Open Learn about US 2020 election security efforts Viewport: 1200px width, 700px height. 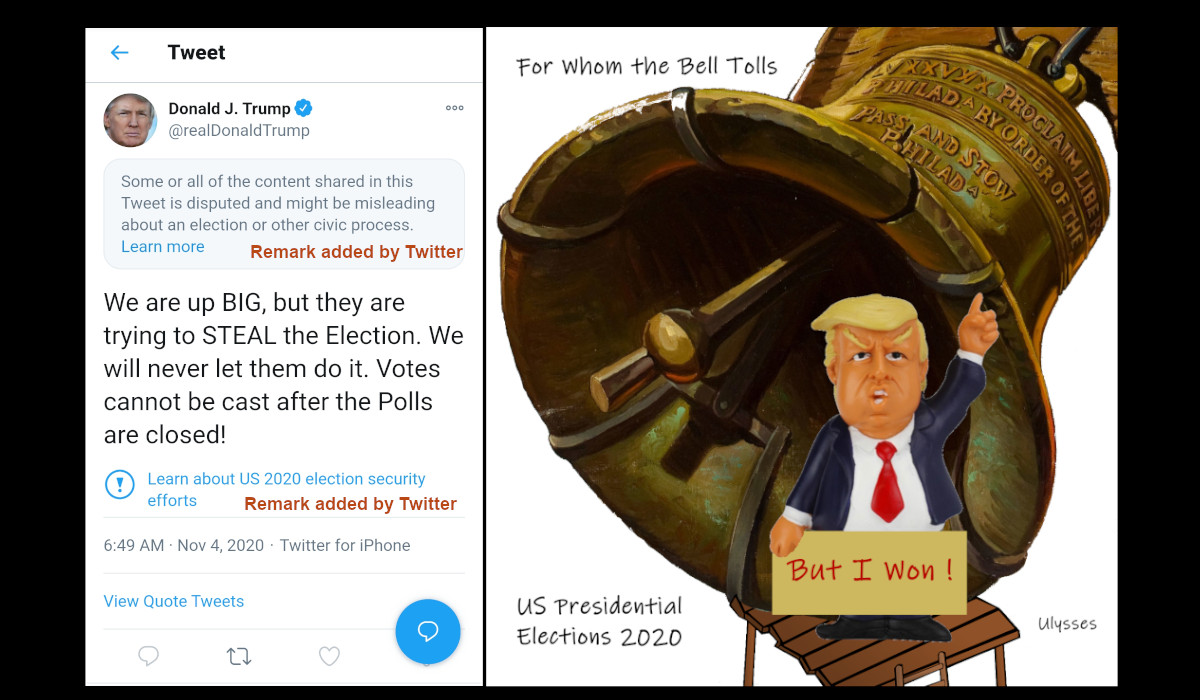coord(286,490)
